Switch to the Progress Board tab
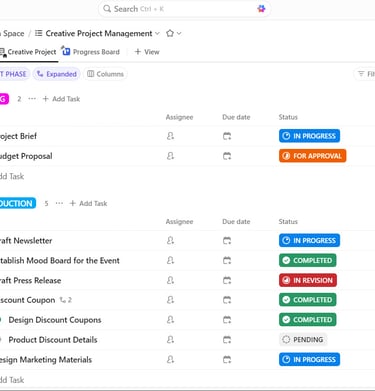Screen dimensions: 375x391 91,52
